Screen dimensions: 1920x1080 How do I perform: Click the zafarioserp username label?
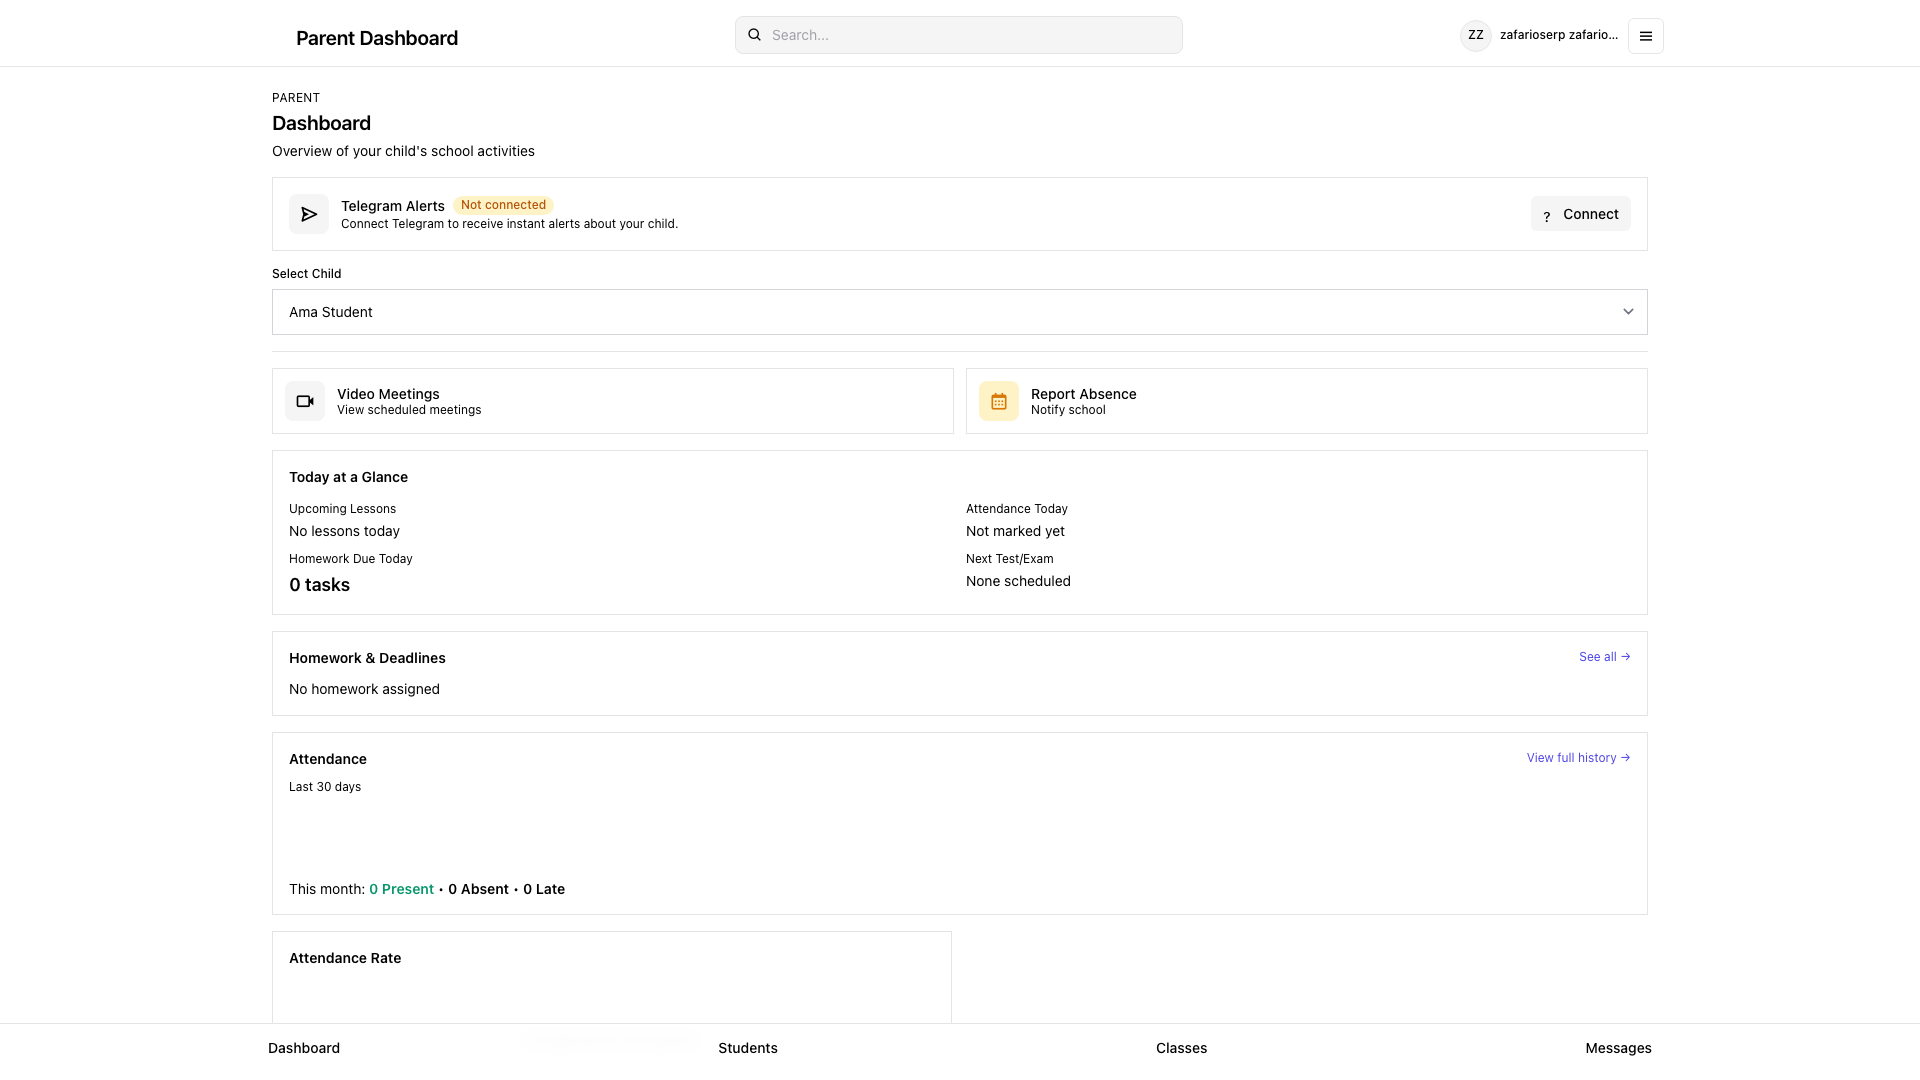[1559, 35]
